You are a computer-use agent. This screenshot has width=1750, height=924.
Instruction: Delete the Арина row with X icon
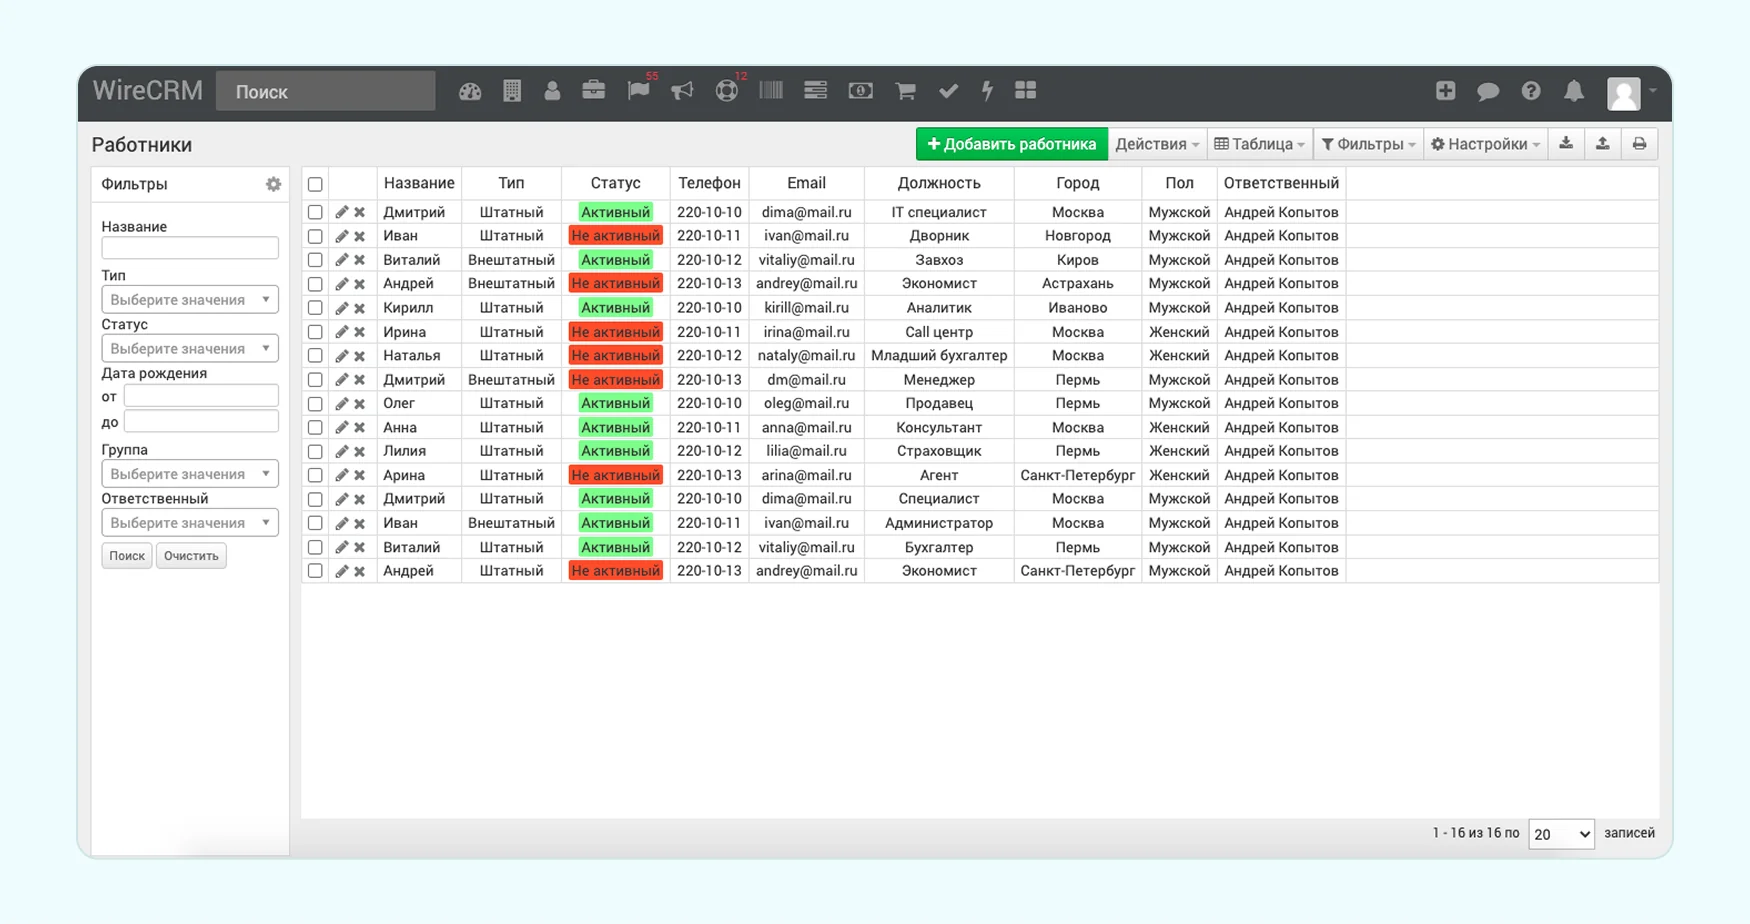360,475
